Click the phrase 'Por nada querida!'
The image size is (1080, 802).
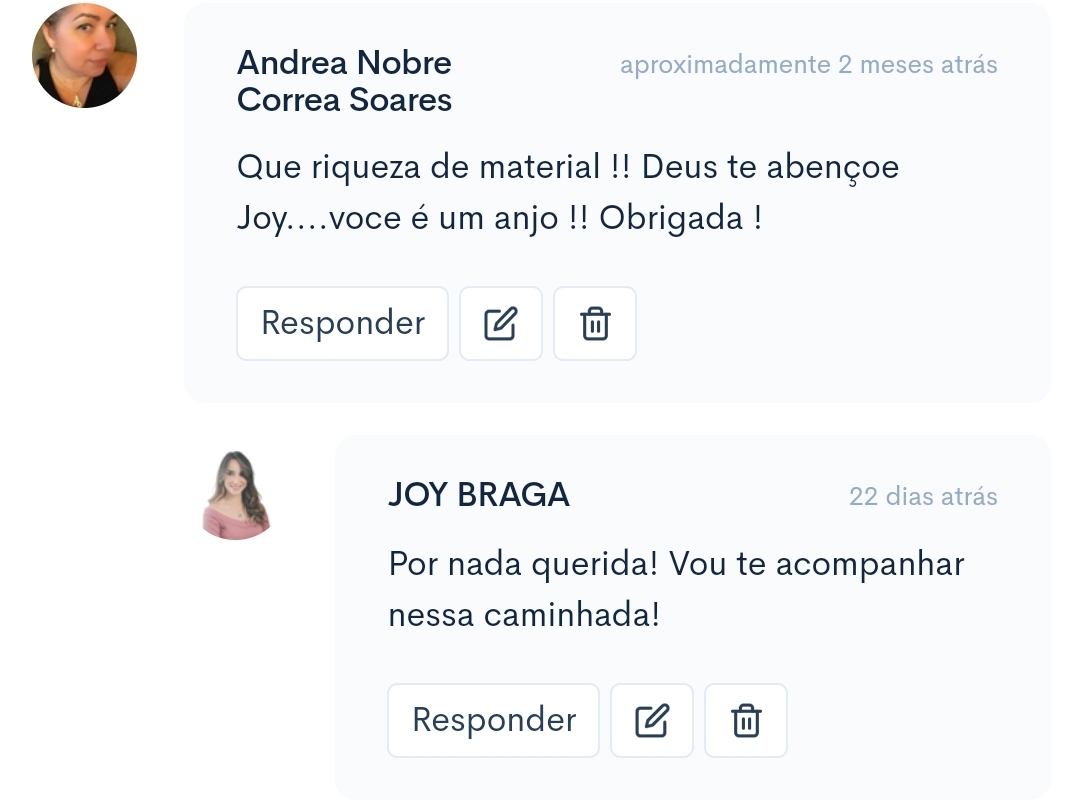point(523,564)
